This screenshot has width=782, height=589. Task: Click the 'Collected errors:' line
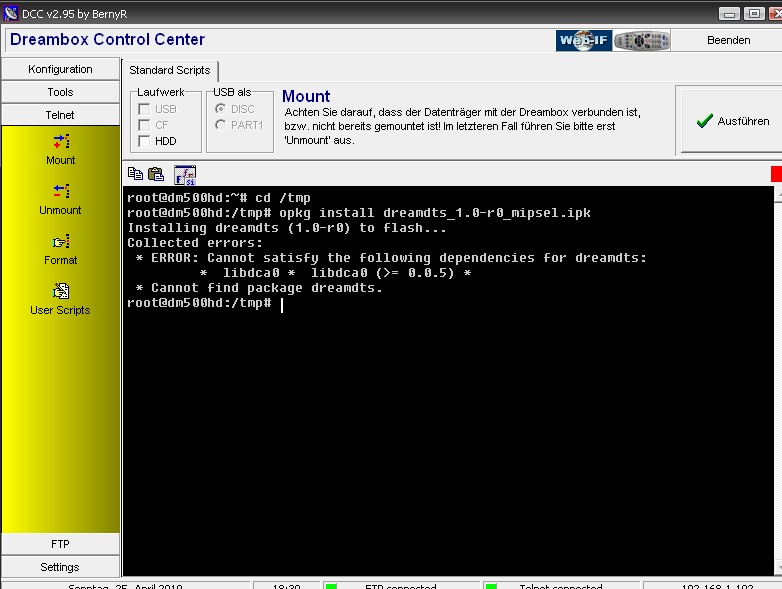coord(195,243)
